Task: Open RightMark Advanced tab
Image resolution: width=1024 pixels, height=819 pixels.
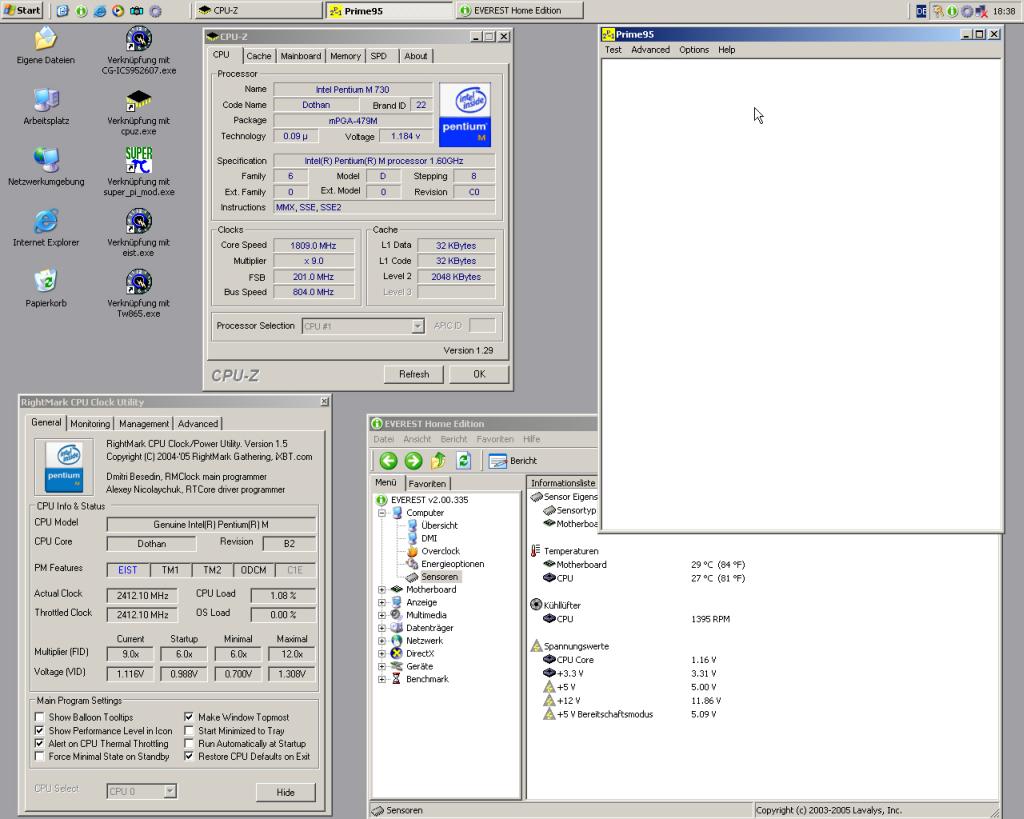Action: 198,423
